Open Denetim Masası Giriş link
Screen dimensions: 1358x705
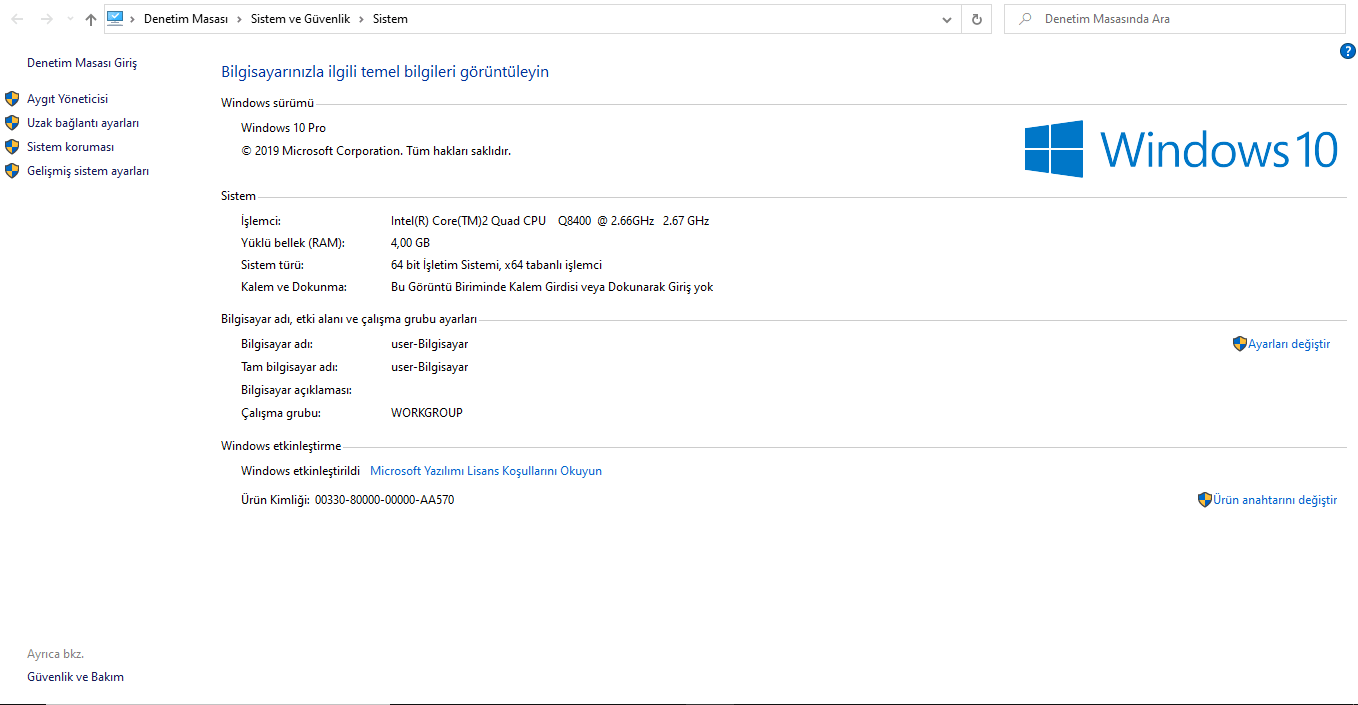(x=82, y=63)
